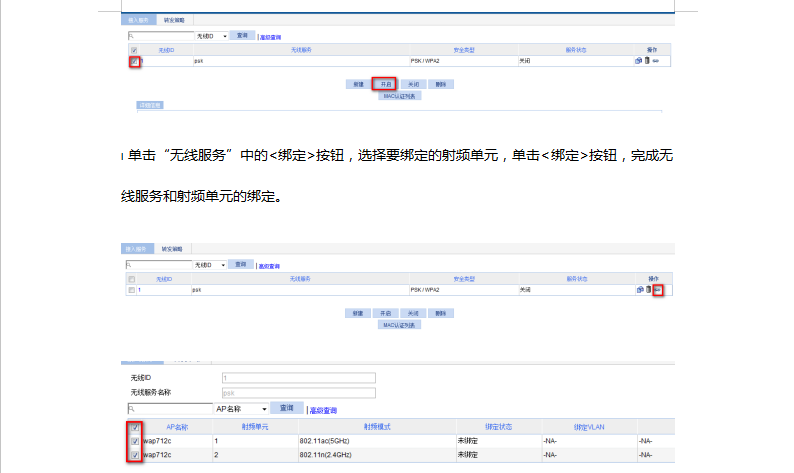Click MAC认证列表 button in upper panel

point(400,96)
